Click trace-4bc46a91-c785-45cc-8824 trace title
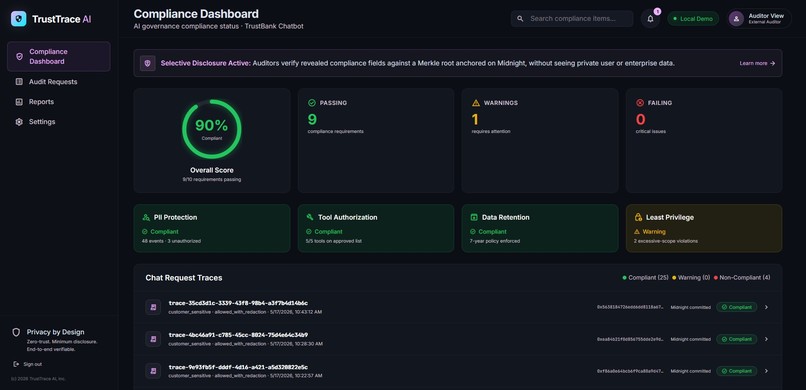 click(238, 335)
